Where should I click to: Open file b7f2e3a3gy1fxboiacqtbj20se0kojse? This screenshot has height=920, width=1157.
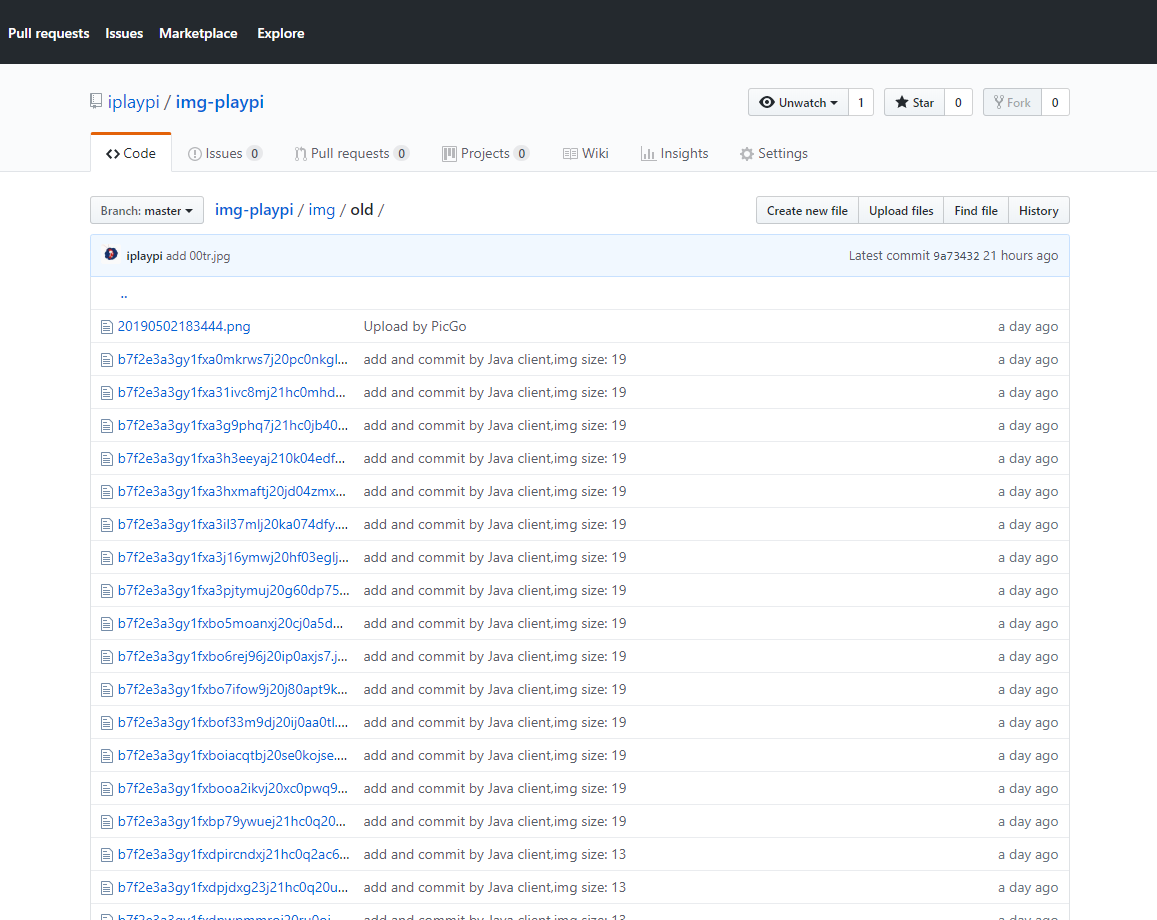(232, 755)
